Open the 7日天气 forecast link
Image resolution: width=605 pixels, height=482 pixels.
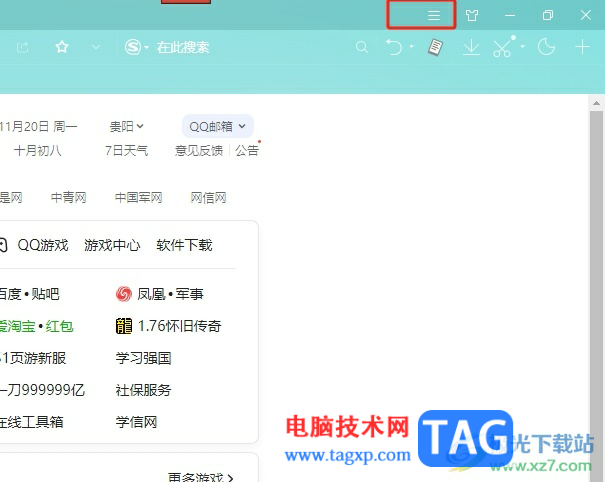tap(127, 150)
